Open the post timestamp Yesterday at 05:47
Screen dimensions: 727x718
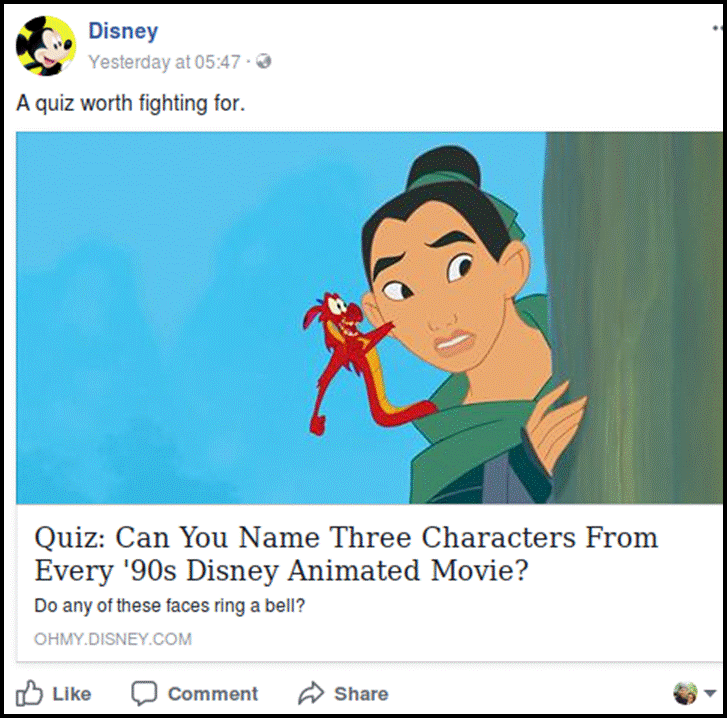[164, 62]
